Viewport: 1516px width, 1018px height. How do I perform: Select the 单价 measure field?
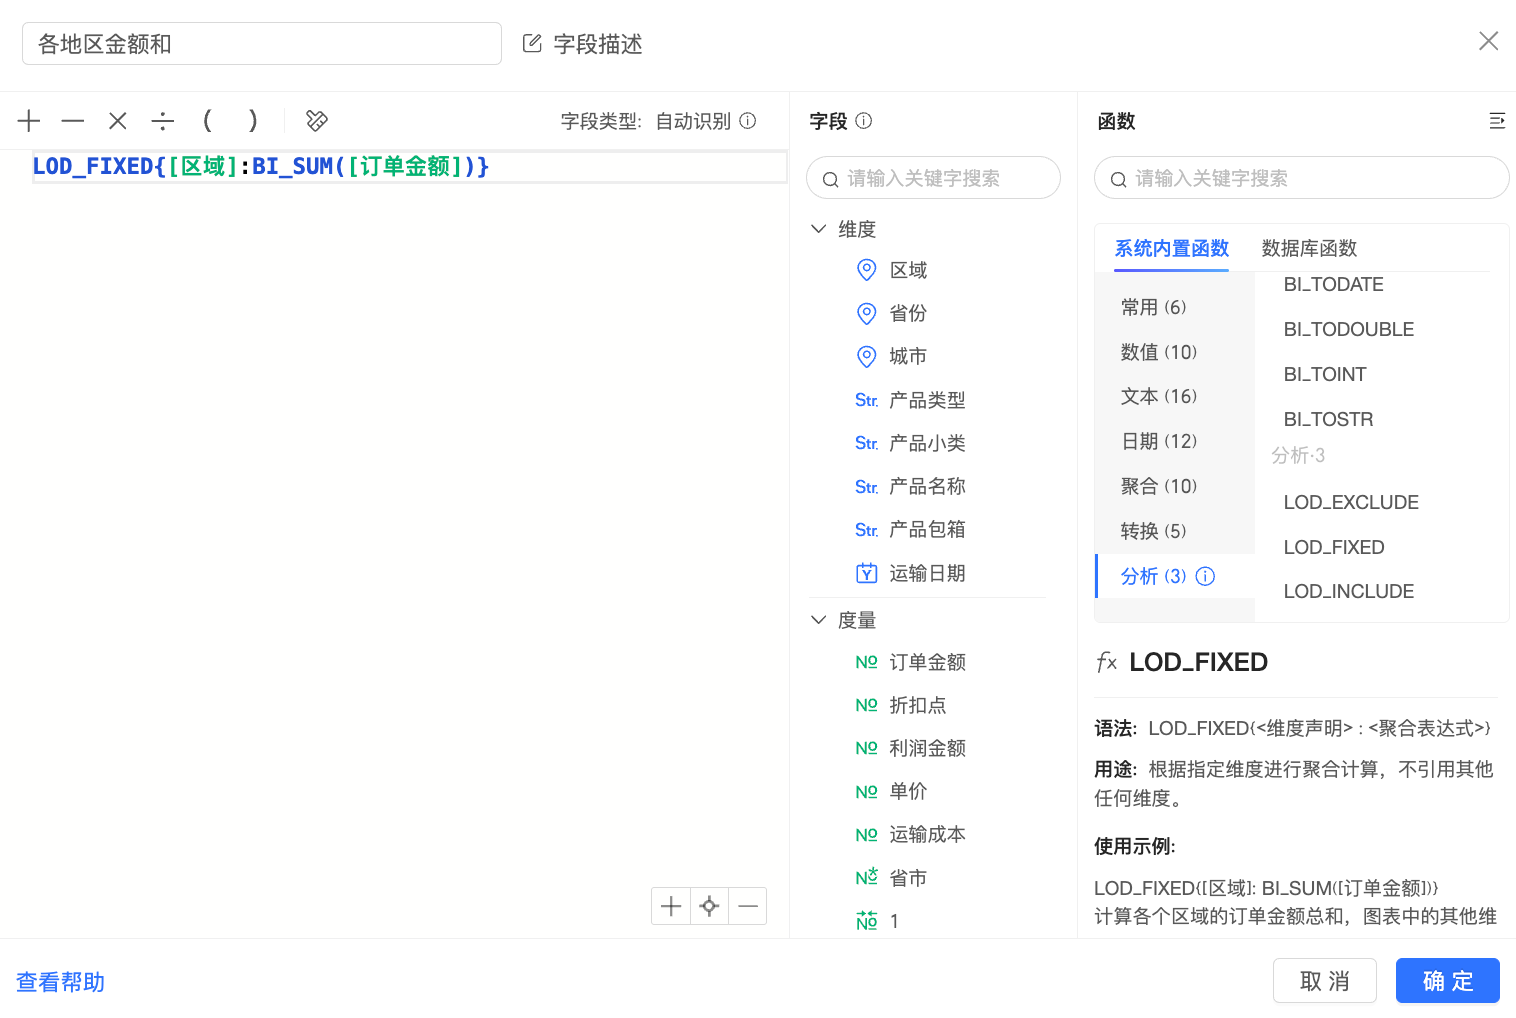[x=908, y=791]
